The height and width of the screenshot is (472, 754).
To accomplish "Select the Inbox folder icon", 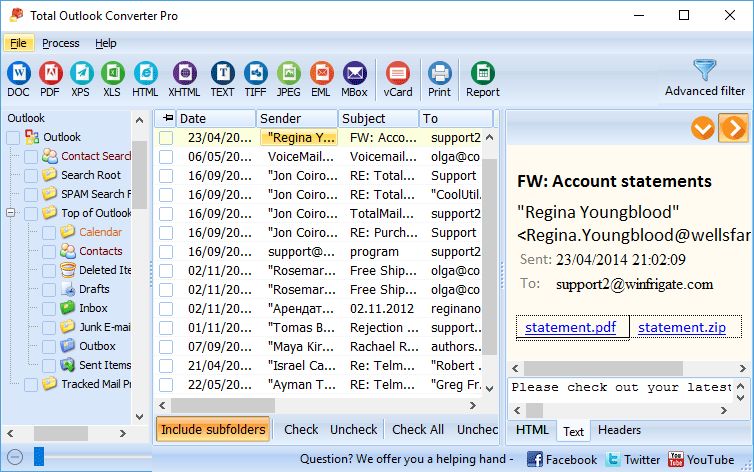I will (68, 308).
